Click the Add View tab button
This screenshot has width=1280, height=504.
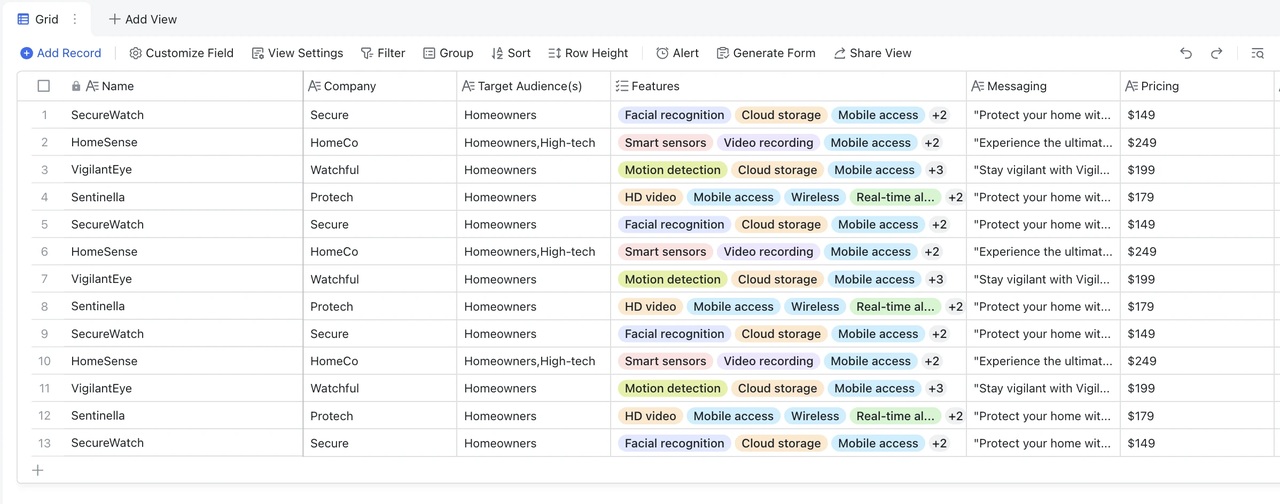(x=143, y=19)
